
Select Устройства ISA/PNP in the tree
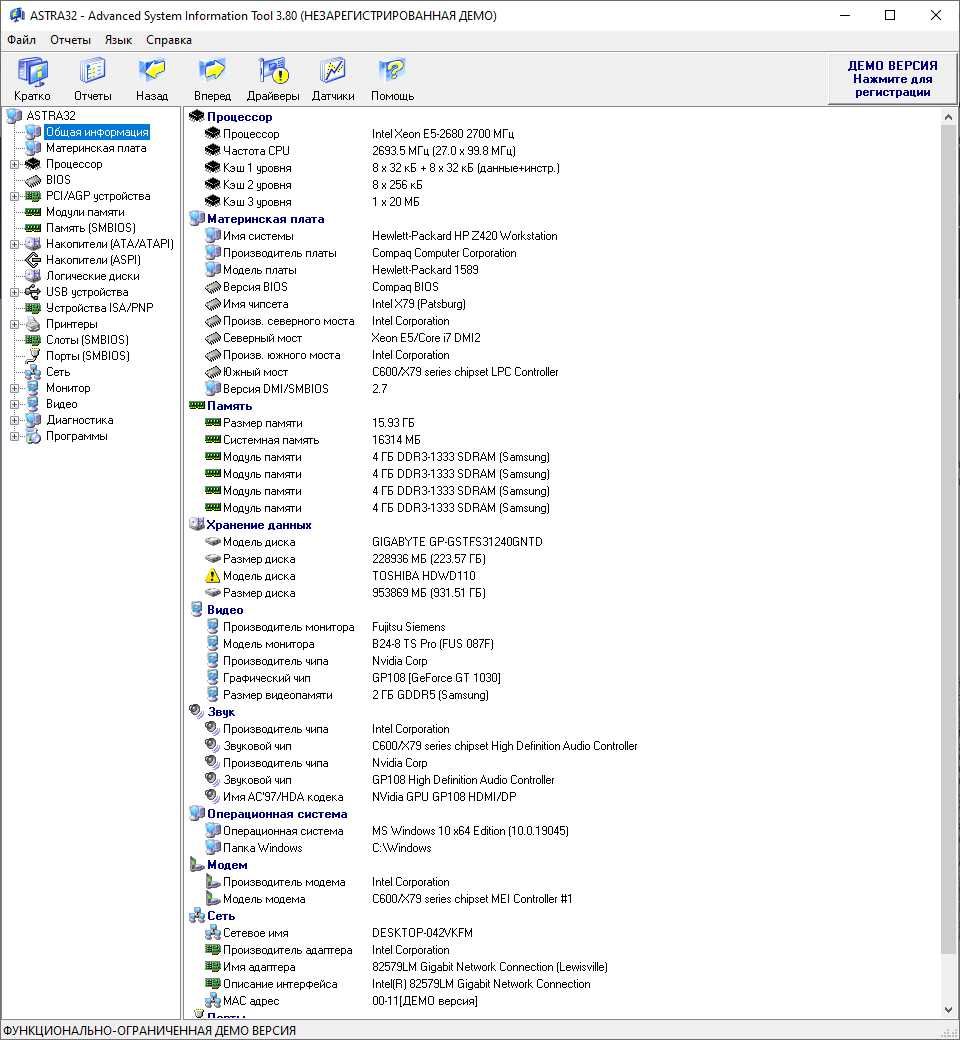tap(100, 308)
